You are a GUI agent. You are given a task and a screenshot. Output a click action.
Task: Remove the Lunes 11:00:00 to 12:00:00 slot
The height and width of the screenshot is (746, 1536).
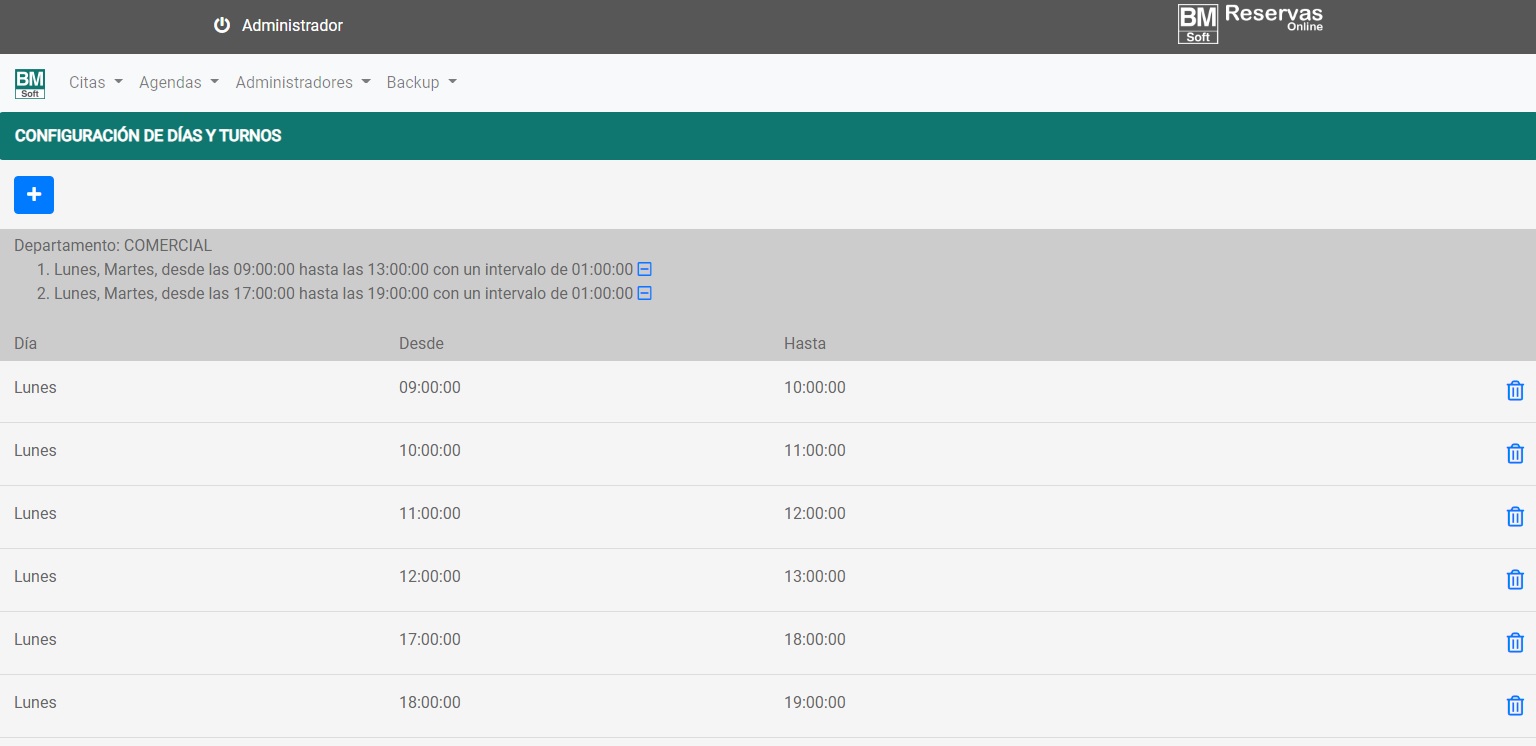pyautogui.click(x=1514, y=517)
